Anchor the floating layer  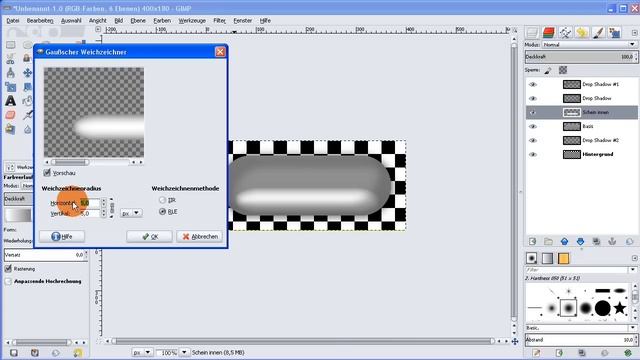tap(612, 242)
